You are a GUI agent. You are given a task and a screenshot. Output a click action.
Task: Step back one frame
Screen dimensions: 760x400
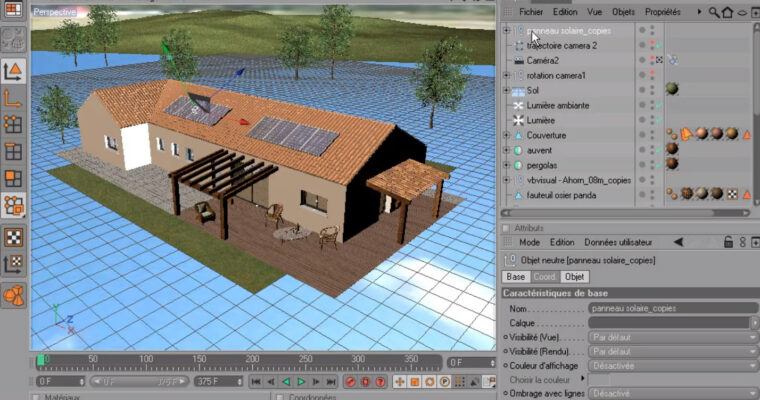271,382
